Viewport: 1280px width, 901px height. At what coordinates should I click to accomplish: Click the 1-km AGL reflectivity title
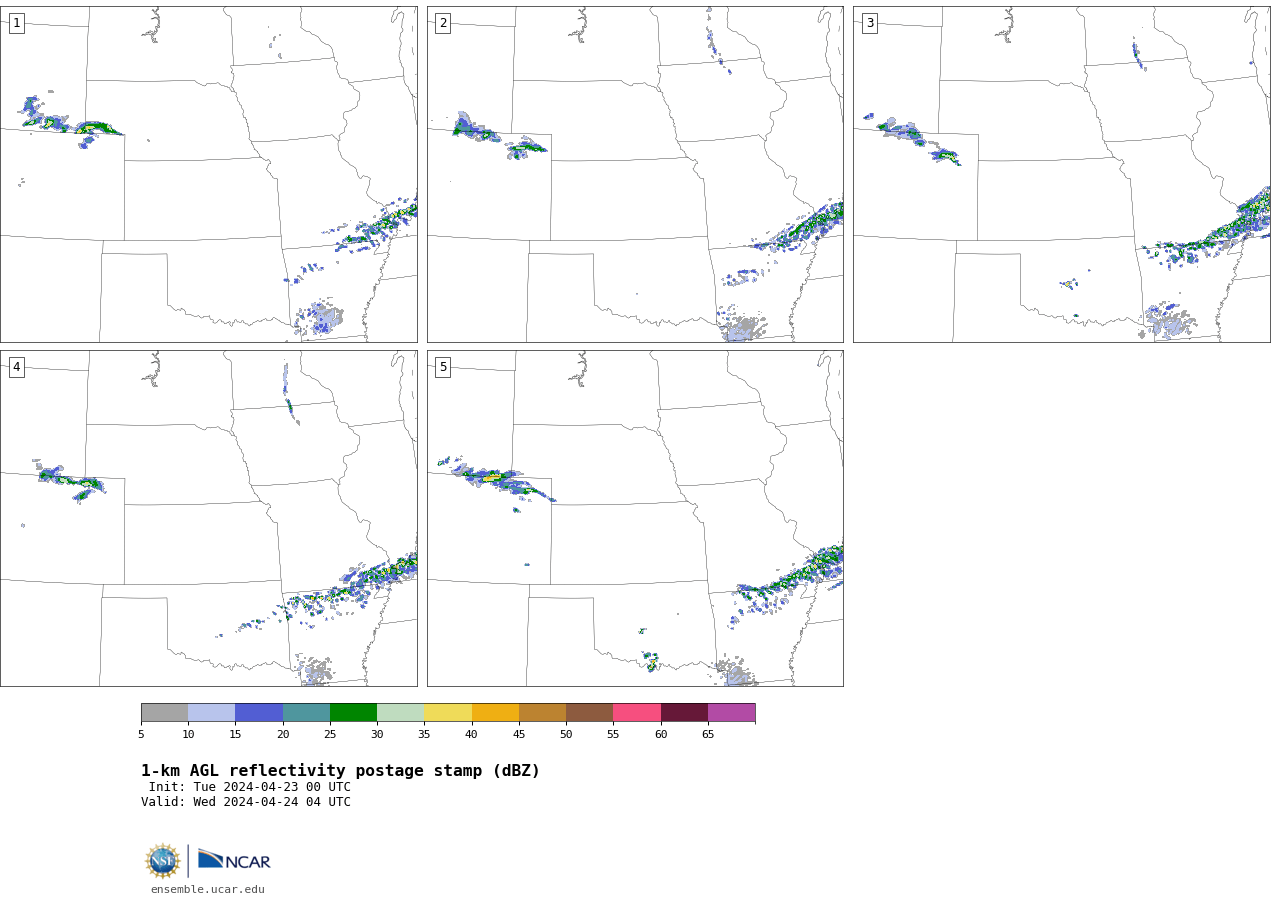(x=340, y=771)
